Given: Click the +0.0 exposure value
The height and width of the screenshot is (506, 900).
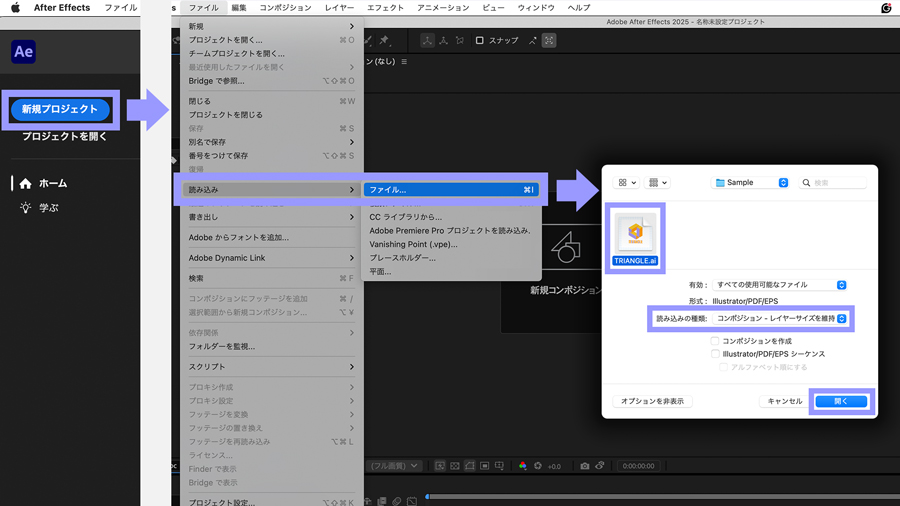Looking at the screenshot, I should tap(554, 466).
